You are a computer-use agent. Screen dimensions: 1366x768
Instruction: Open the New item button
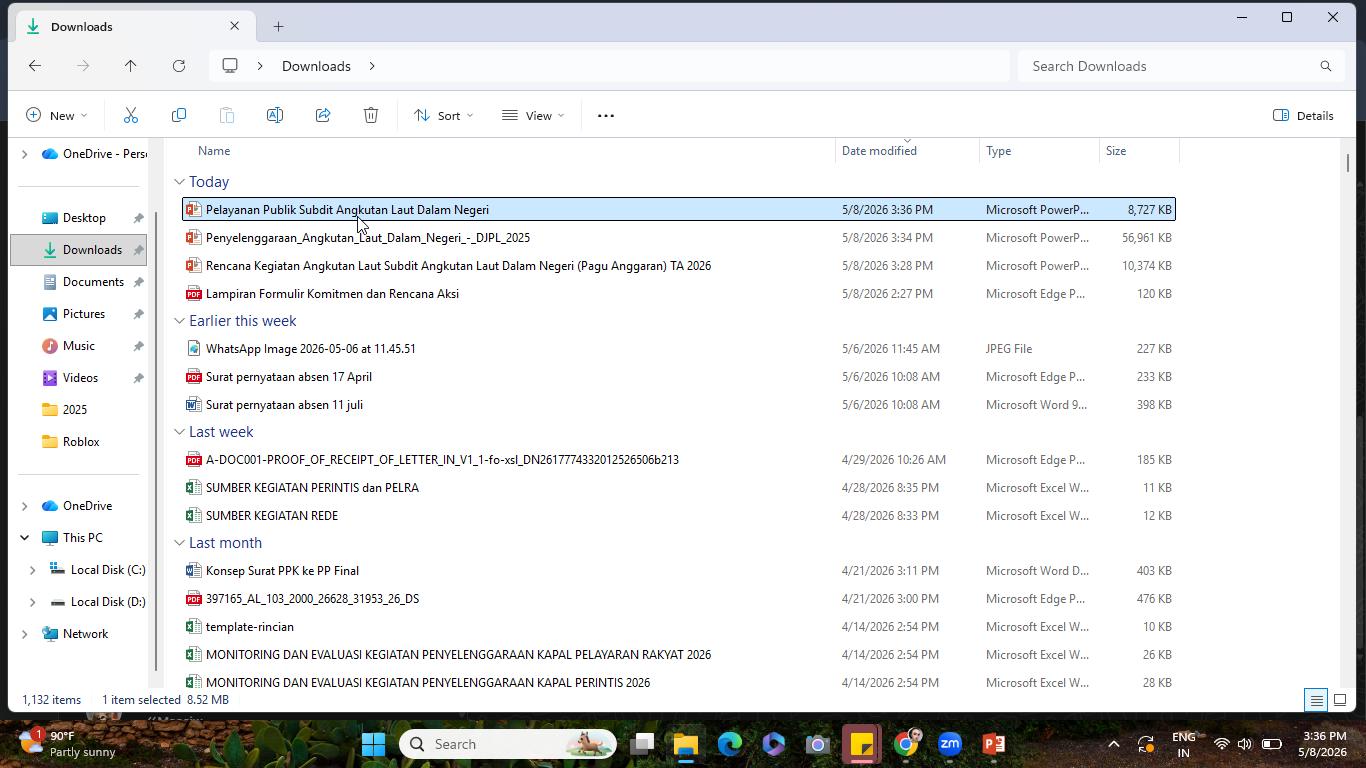tap(57, 115)
